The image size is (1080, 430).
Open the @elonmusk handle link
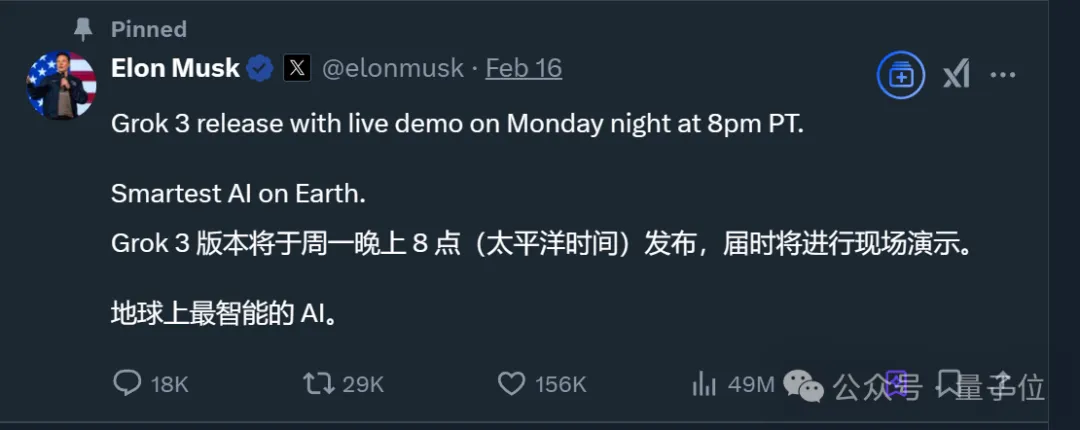coord(392,68)
